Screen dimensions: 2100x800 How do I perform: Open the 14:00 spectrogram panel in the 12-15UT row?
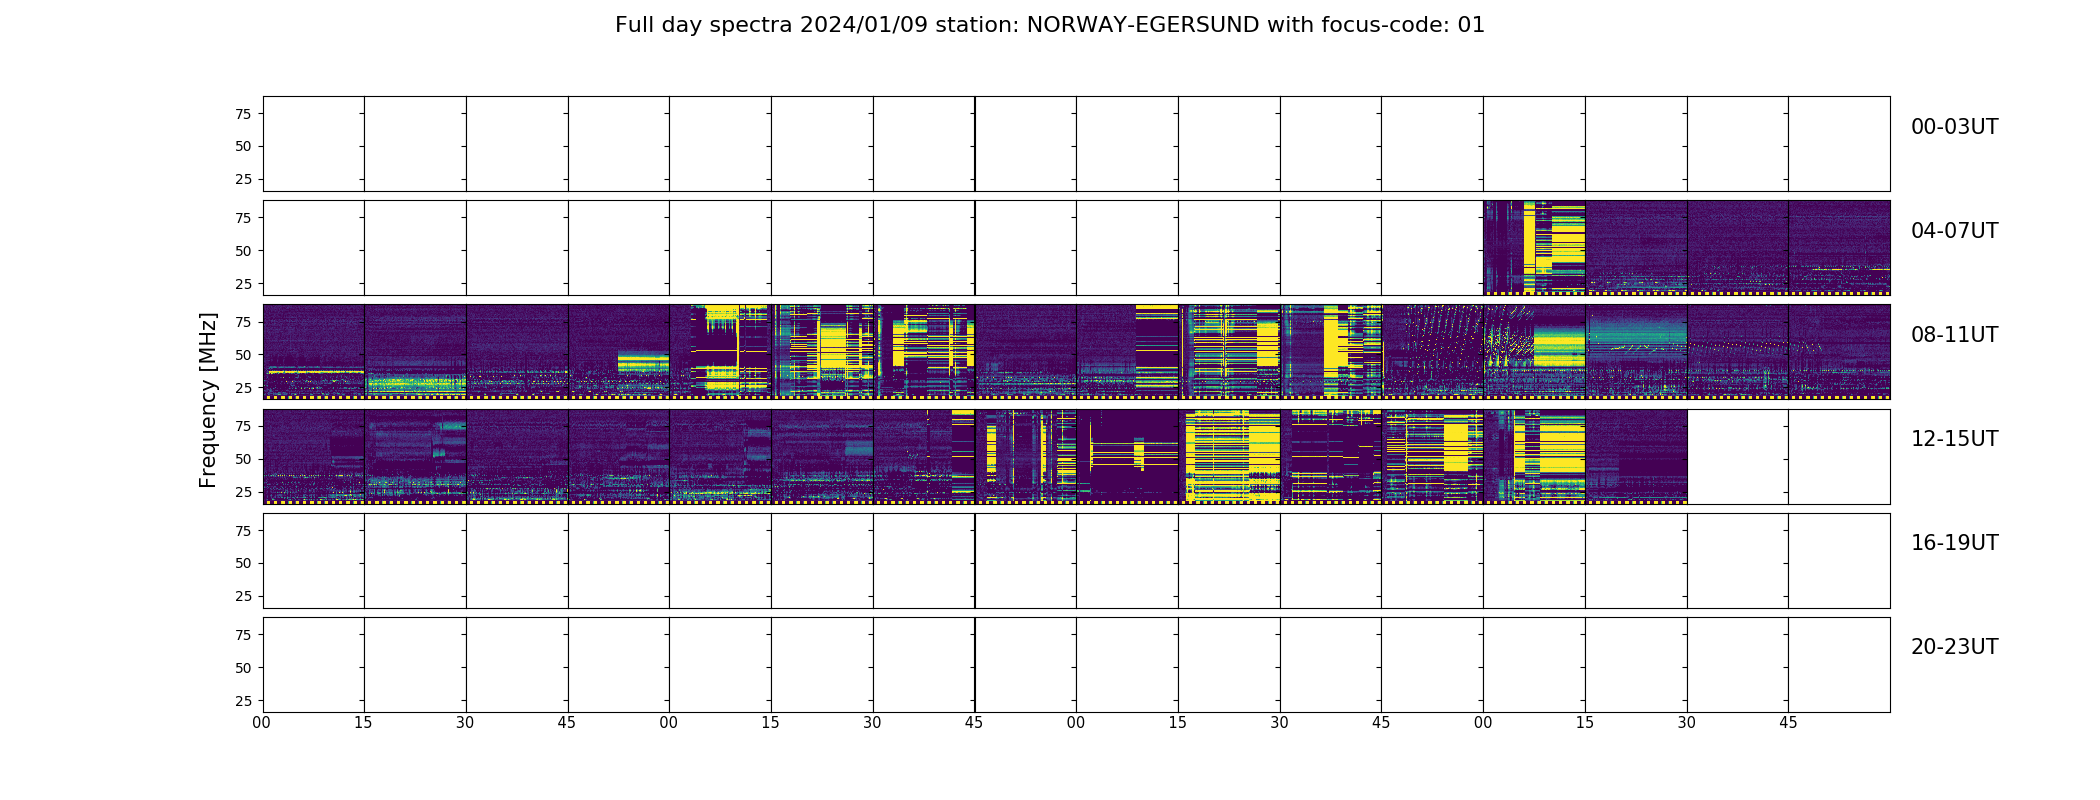click(1127, 456)
